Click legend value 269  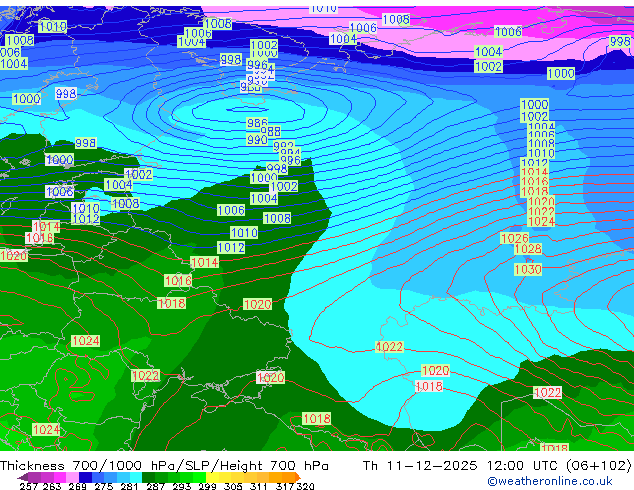(x=78, y=486)
